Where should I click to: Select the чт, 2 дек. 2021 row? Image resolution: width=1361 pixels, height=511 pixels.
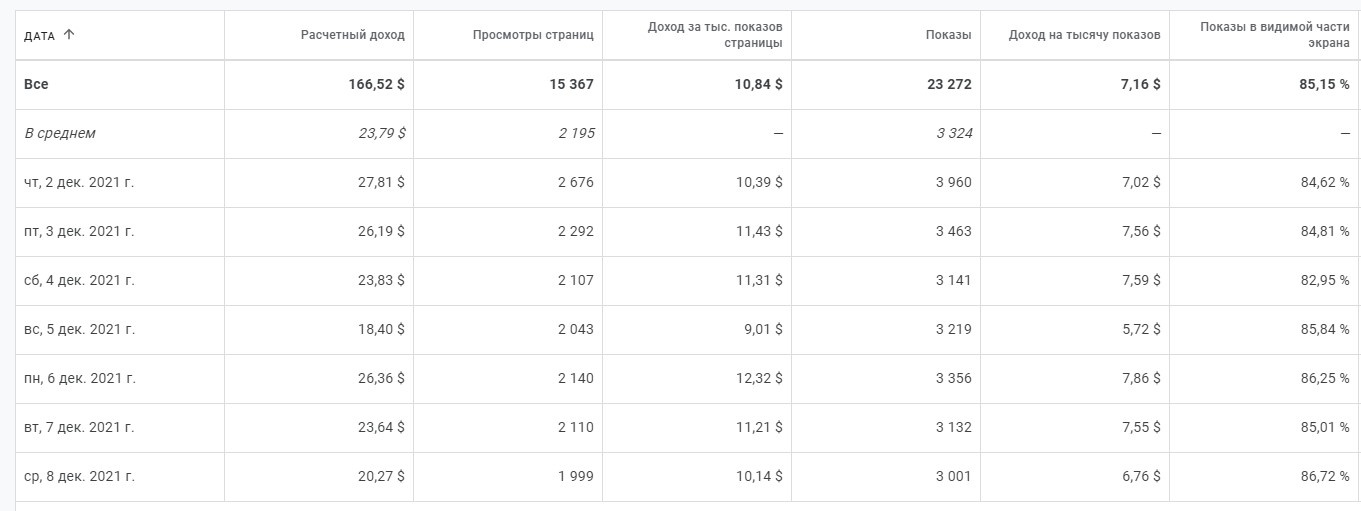tap(79, 182)
